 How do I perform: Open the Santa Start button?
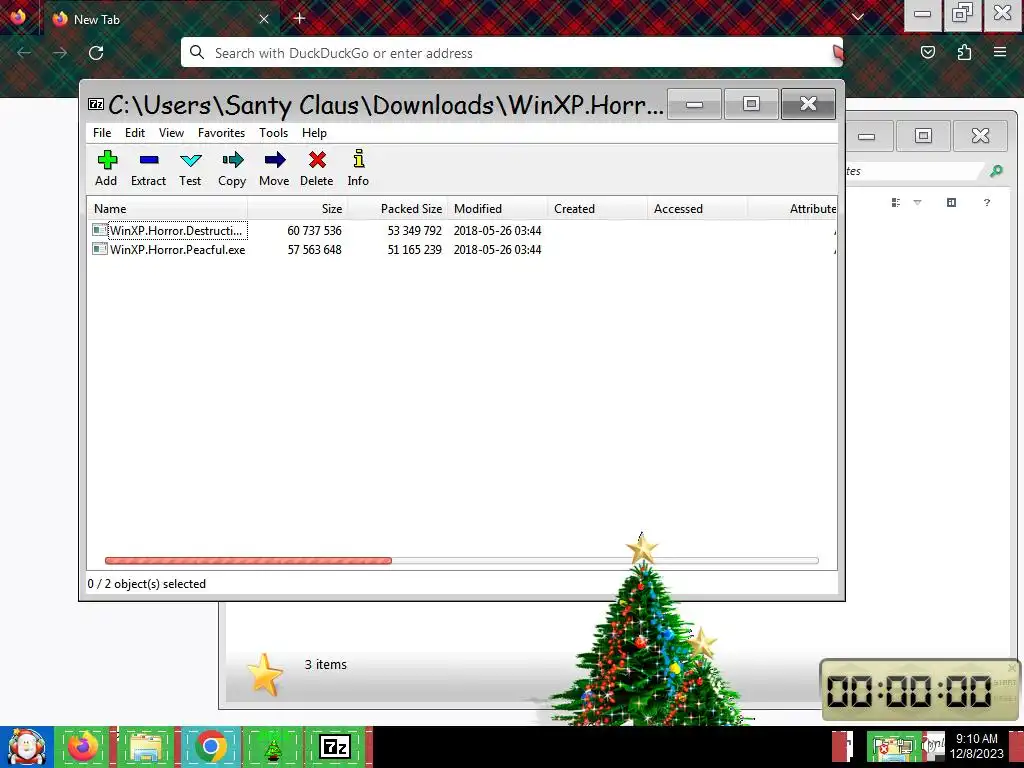click(x=27, y=747)
